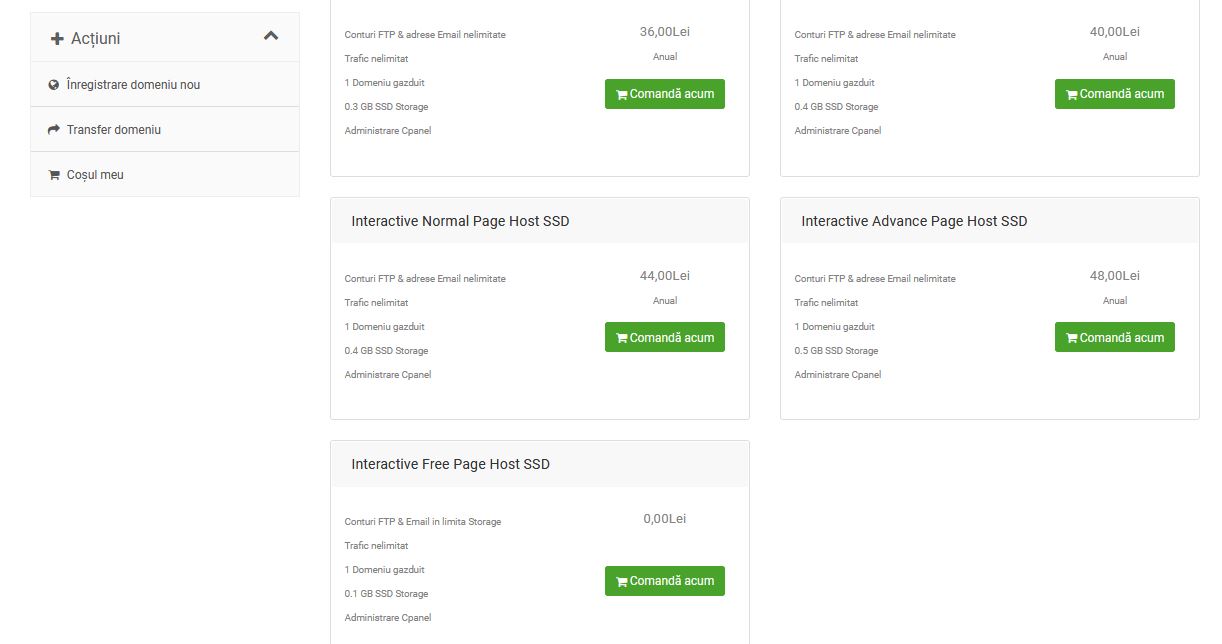Click the cart icon beside Coșul meu
Image resolution: width=1222 pixels, height=644 pixels.
pyautogui.click(x=54, y=175)
